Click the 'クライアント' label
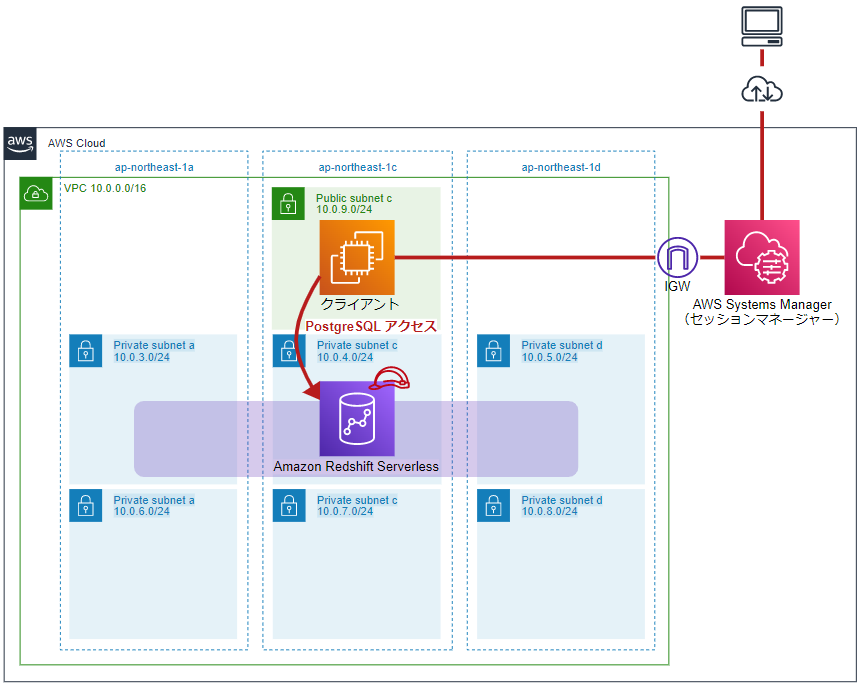 pos(360,304)
